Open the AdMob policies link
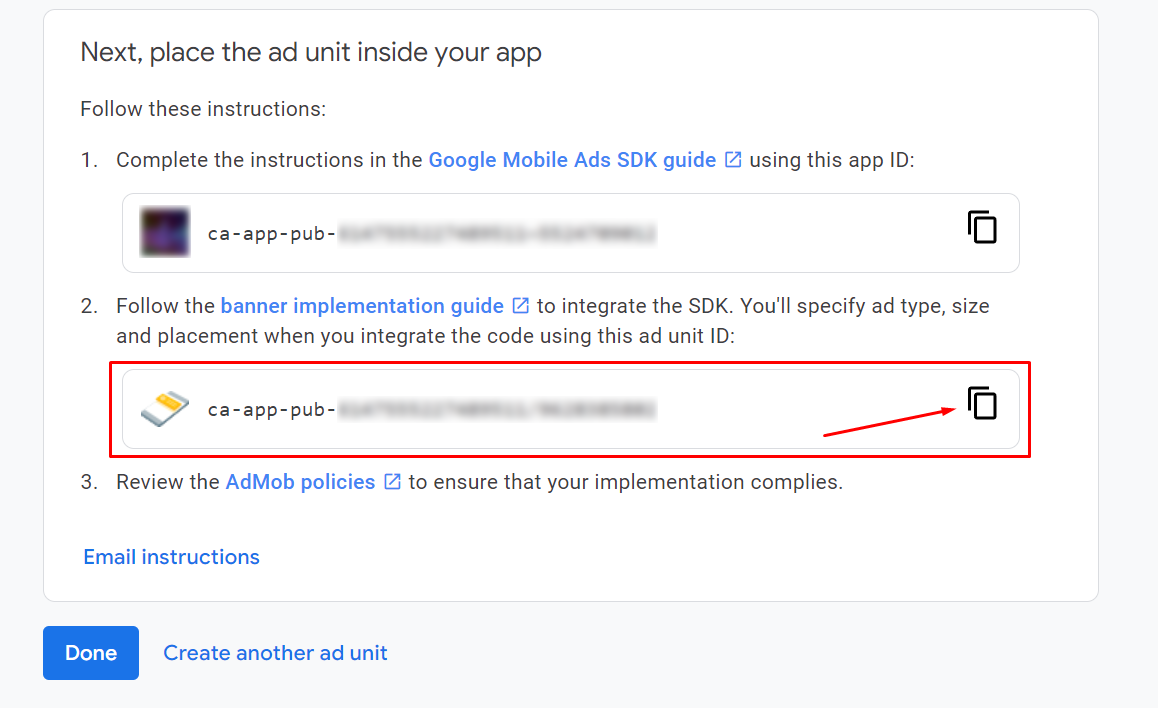The height and width of the screenshot is (708, 1158). [x=300, y=482]
